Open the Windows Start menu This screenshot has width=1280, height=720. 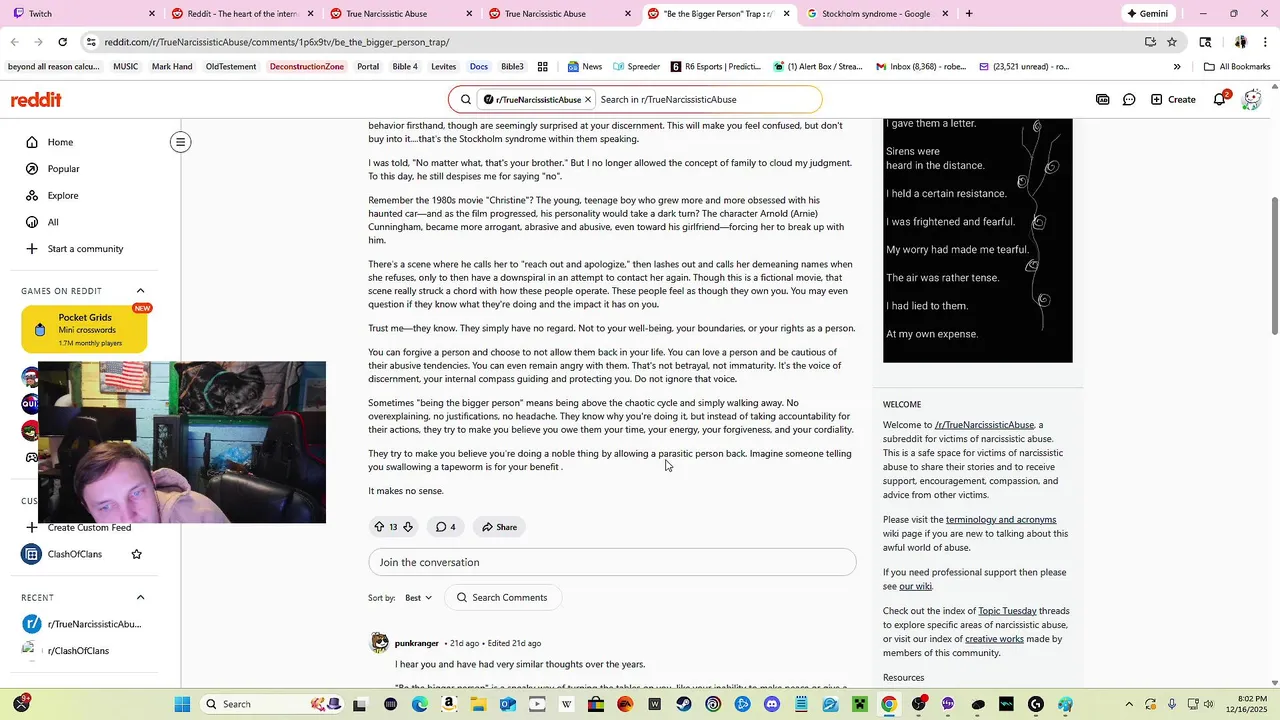182,704
